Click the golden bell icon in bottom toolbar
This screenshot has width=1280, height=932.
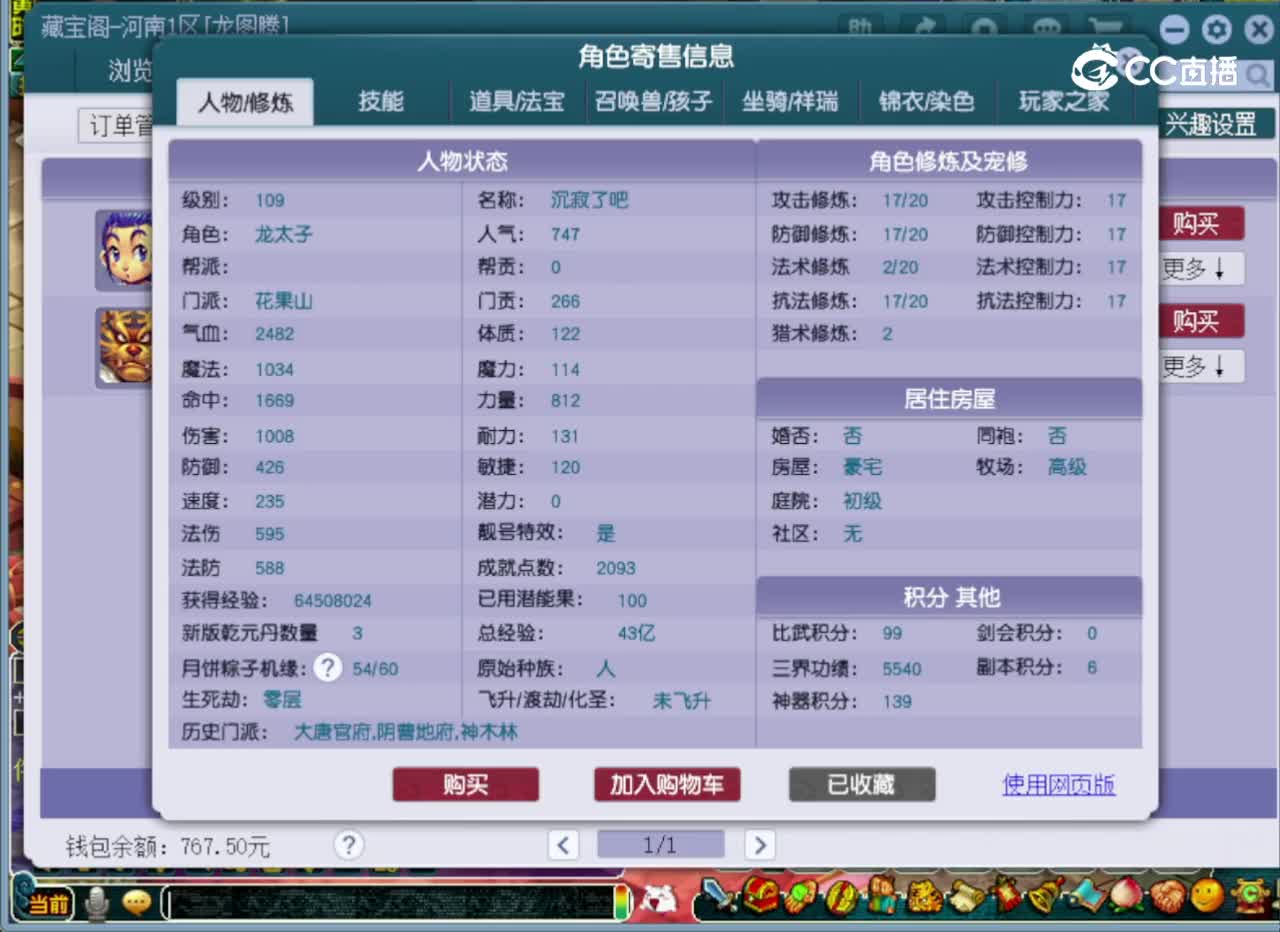1046,895
